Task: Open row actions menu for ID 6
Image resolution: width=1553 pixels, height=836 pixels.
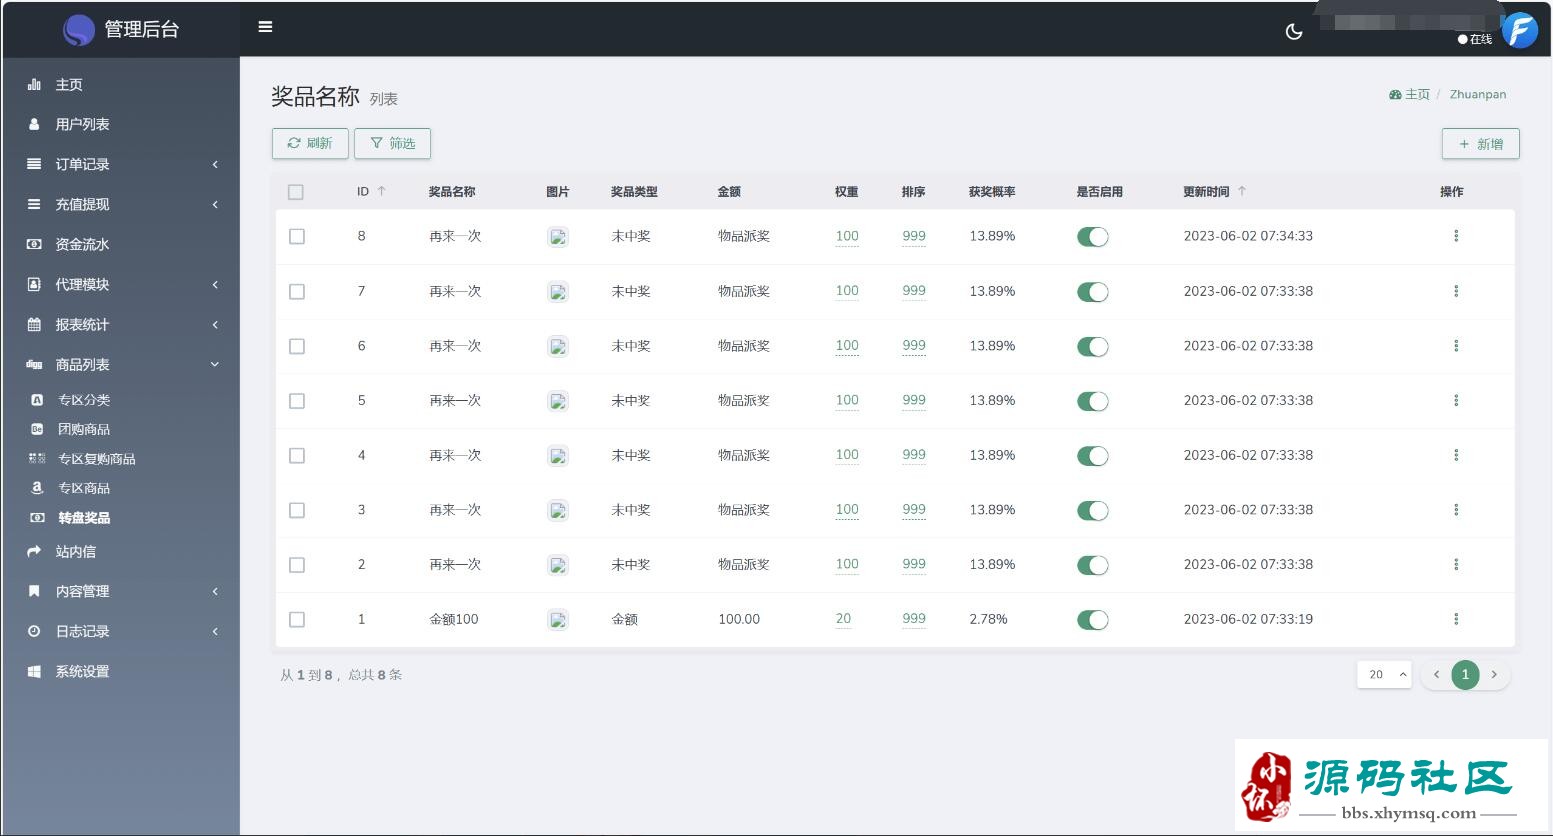Action: (1456, 346)
